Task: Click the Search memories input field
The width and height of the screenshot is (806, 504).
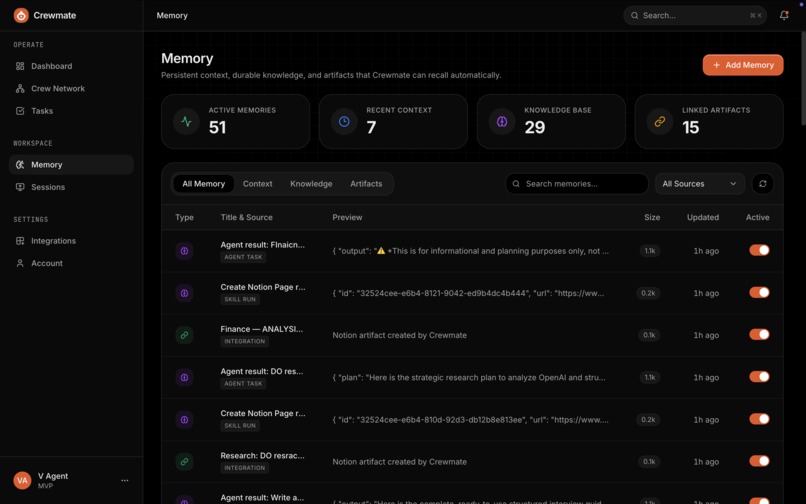Action: [x=577, y=184]
